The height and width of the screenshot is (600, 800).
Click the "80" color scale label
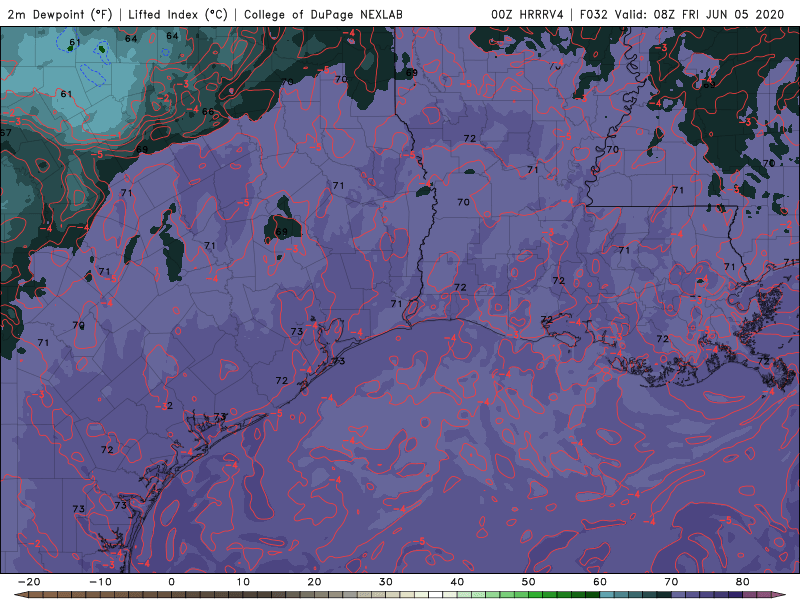pyautogui.click(x=743, y=582)
